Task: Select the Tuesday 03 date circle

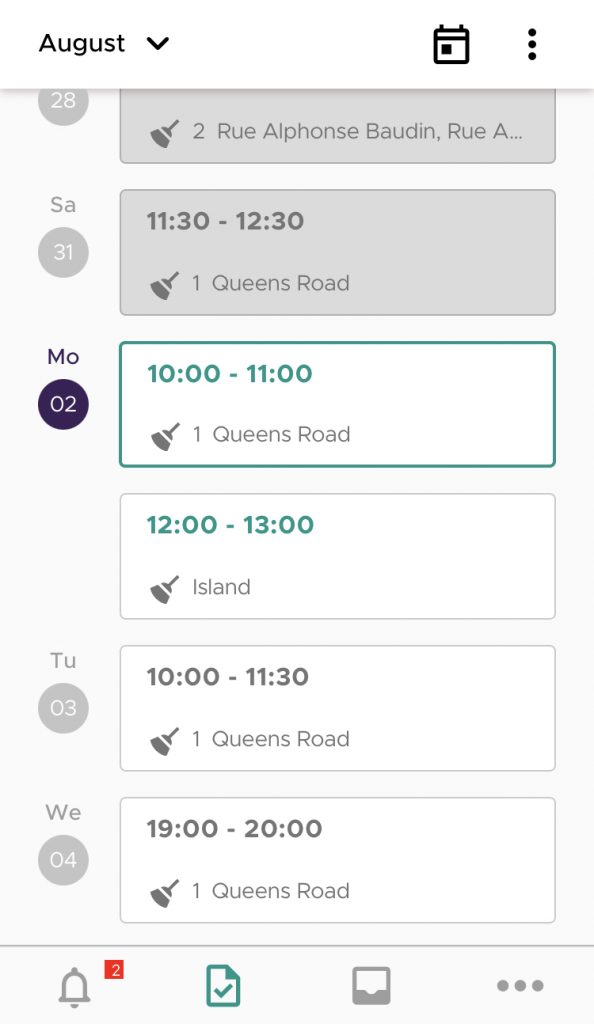Action: pos(63,709)
